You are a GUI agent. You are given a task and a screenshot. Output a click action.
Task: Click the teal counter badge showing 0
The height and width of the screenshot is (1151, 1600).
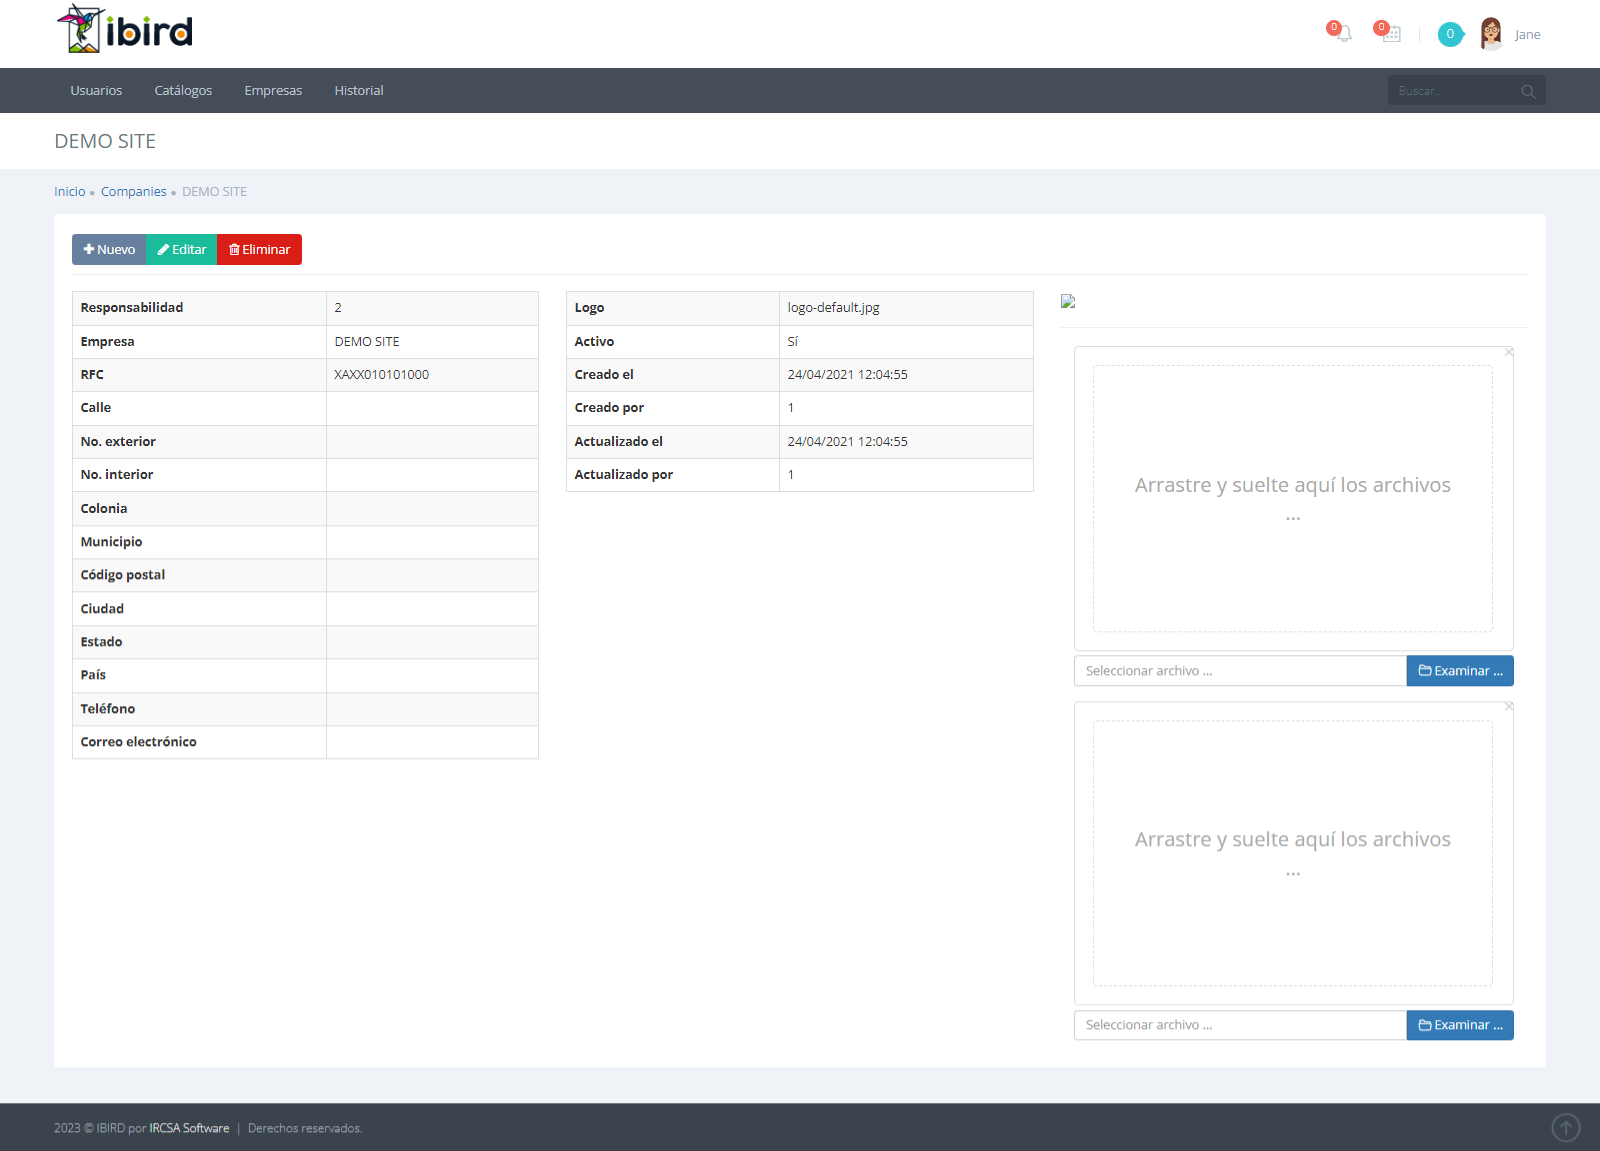click(x=1450, y=34)
